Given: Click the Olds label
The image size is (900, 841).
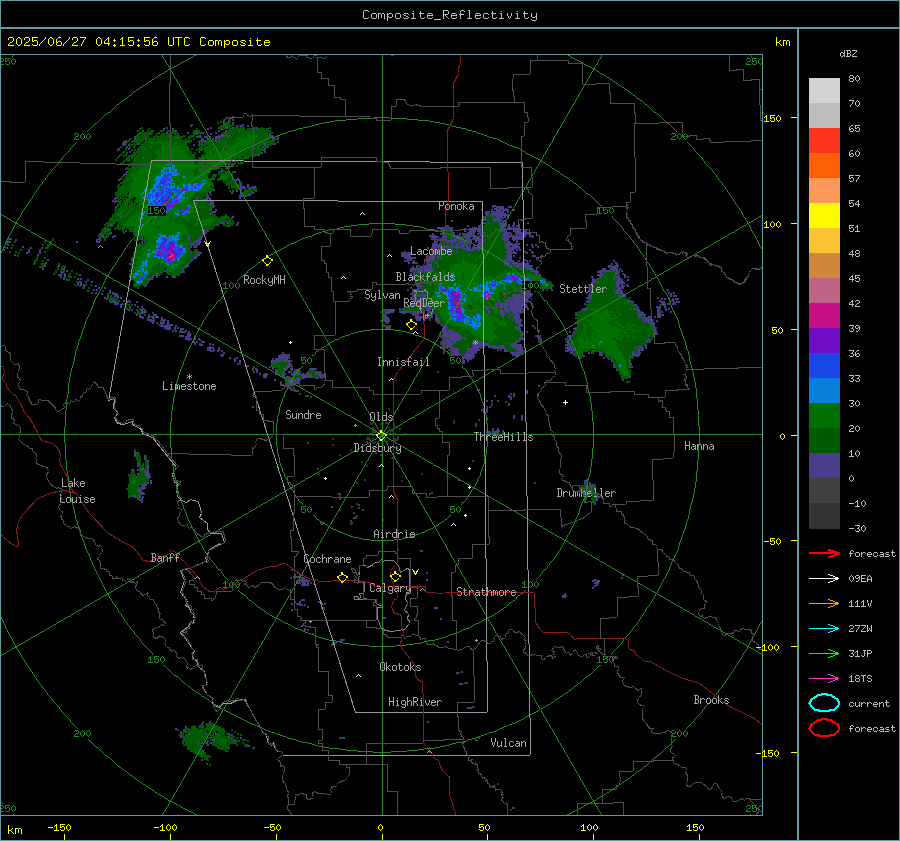Looking at the screenshot, I should point(381,417).
